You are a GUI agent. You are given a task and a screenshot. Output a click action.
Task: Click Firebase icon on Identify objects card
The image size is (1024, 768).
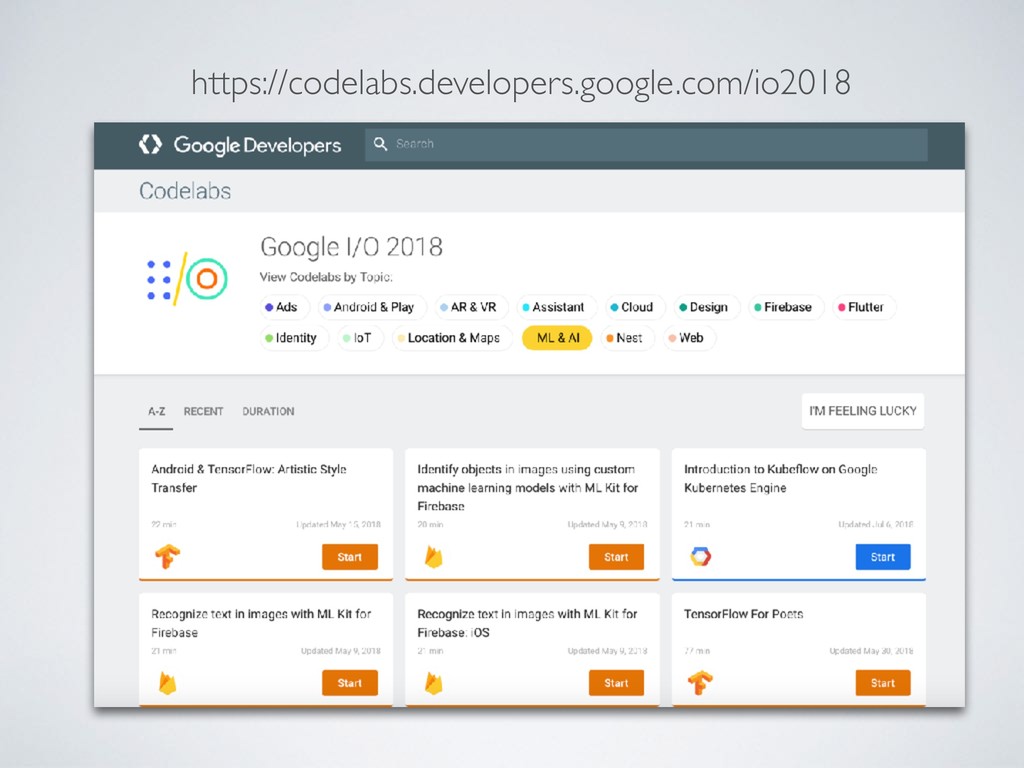[x=434, y=557]
